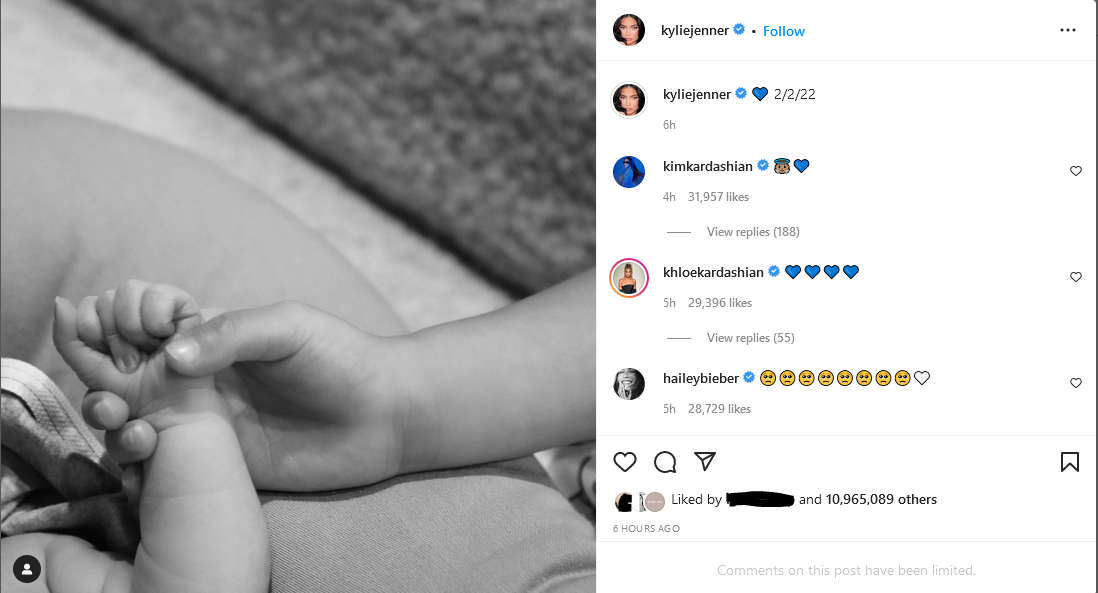Click the tagged people icon on photo
Screen dimensions: 1098x593
pyautogui.click(x=27, y=569)
